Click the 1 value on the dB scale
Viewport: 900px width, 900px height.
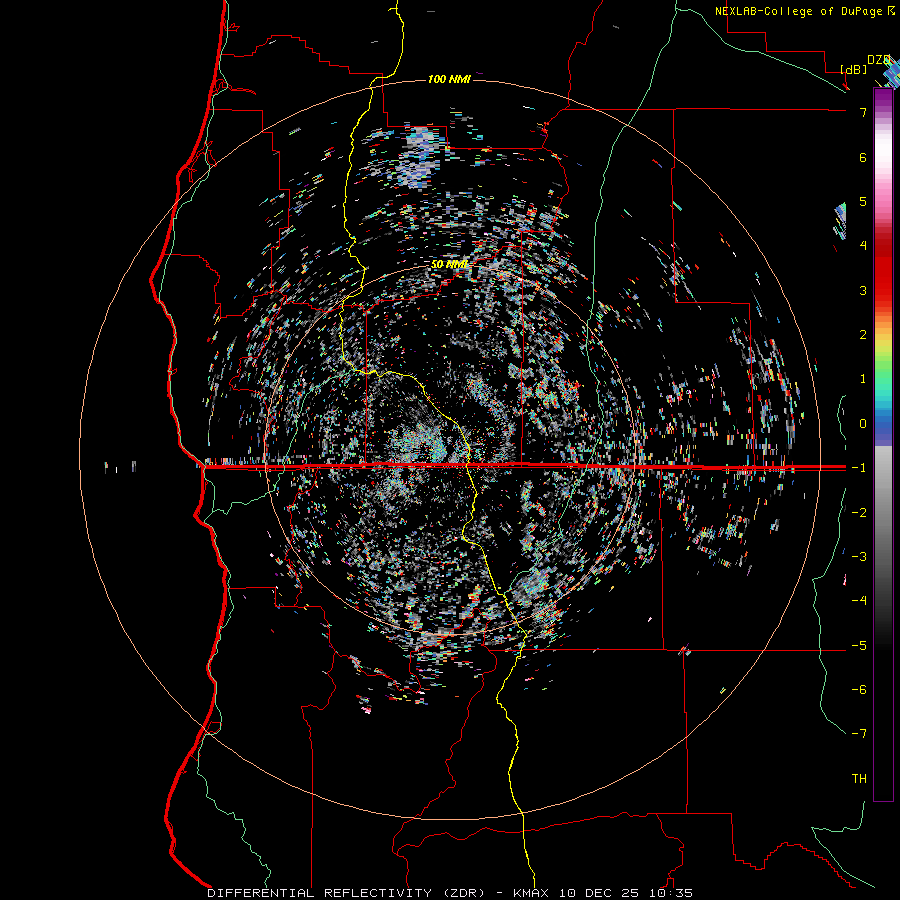point(863,379)
